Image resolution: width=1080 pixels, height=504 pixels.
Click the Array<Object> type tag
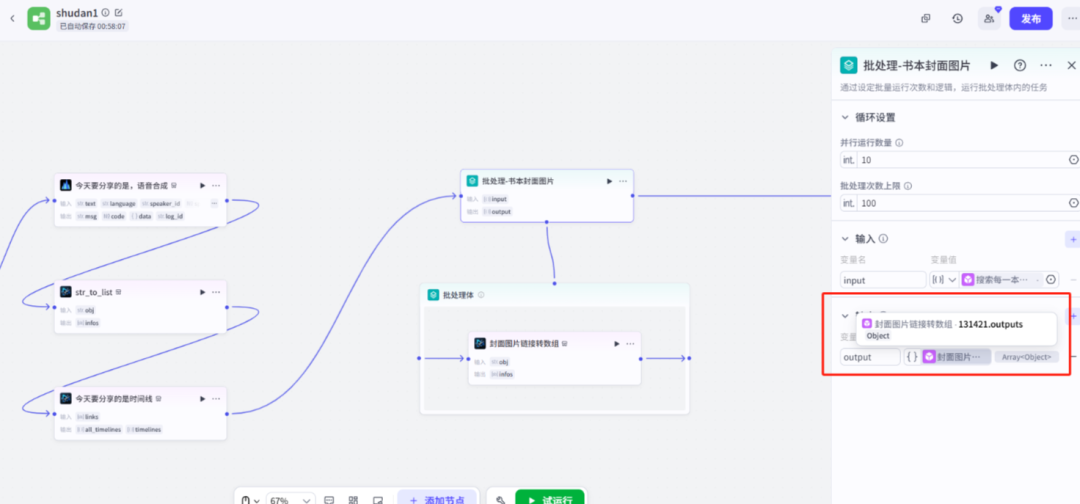[1026, 357]
